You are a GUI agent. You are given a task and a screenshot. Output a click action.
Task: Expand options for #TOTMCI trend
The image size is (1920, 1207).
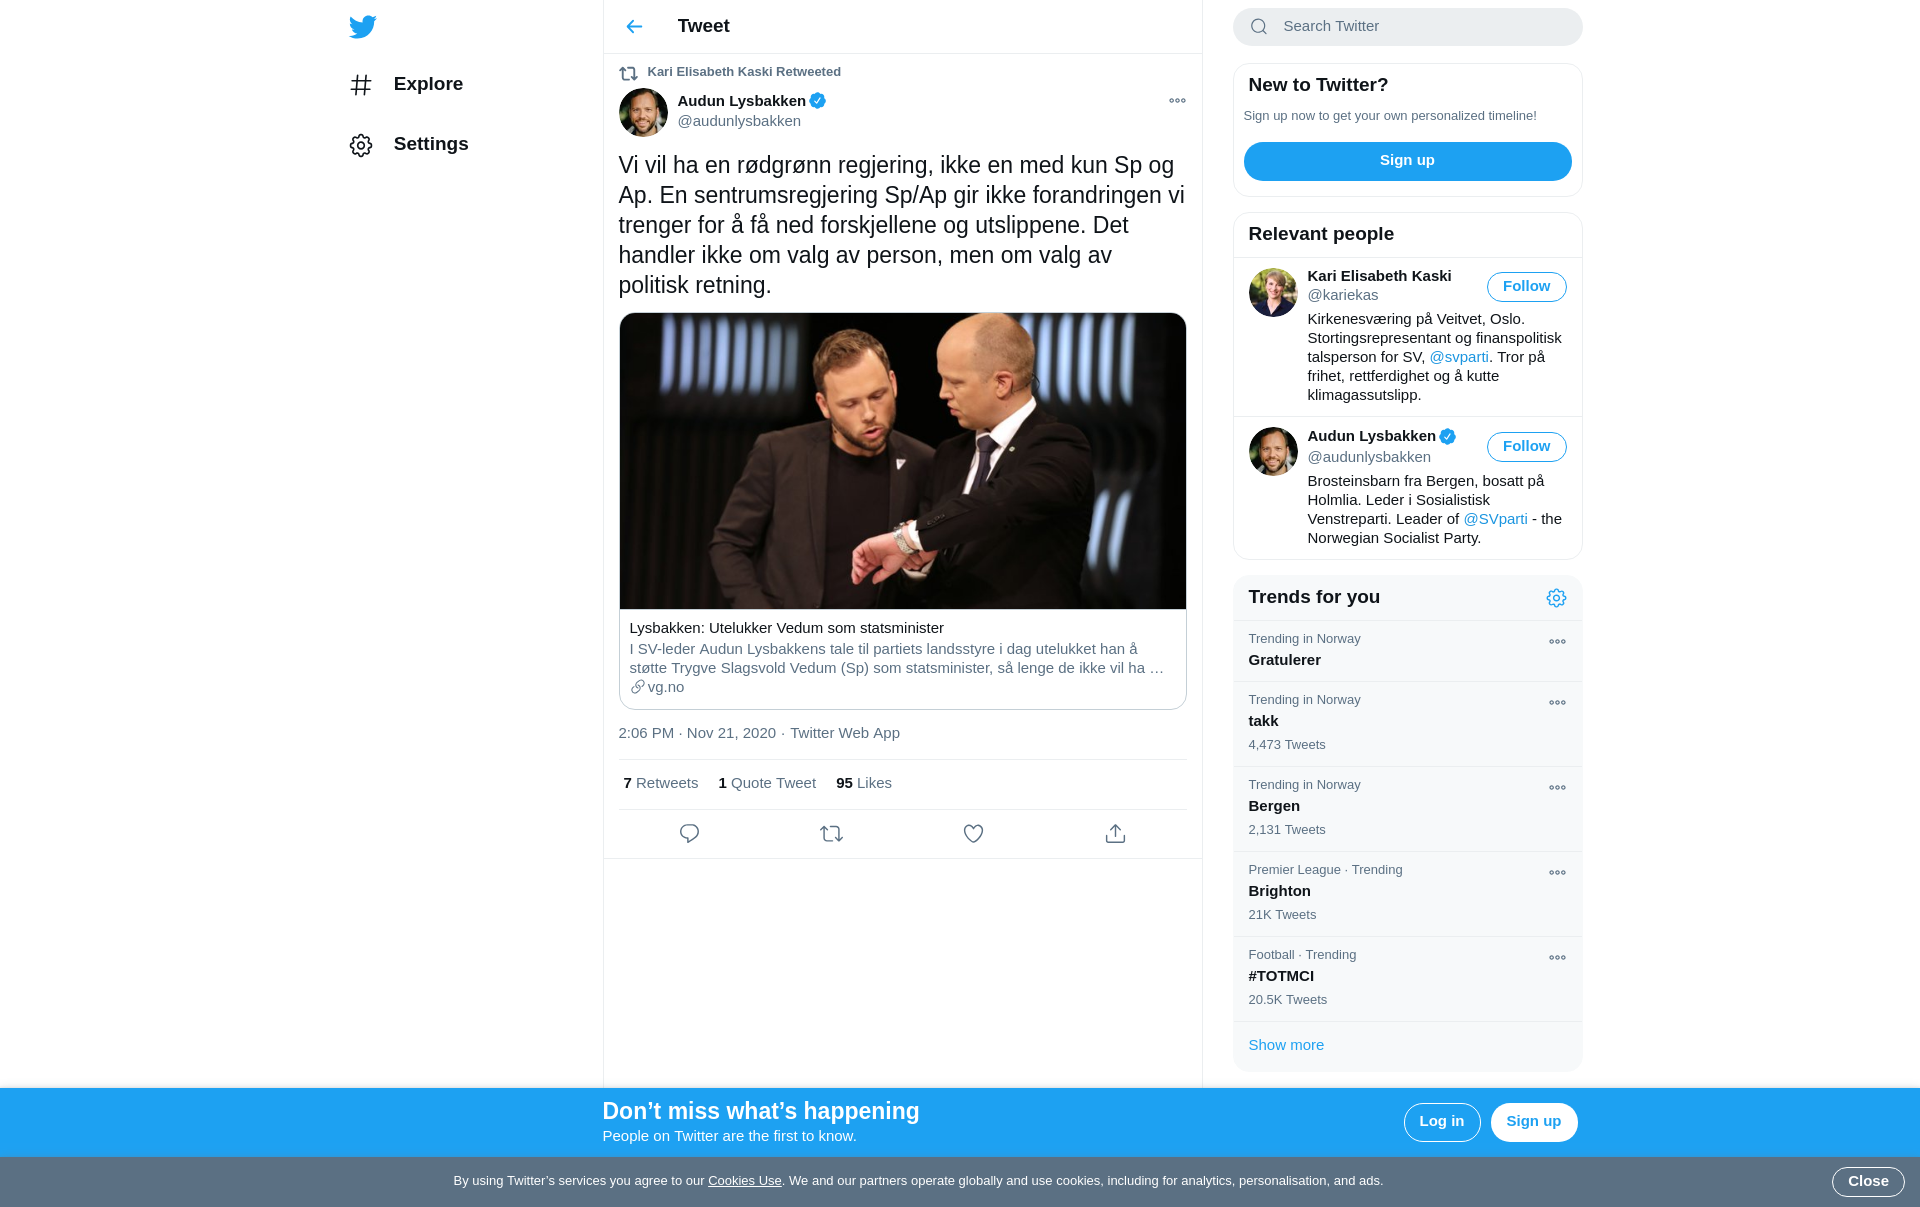[x=1557, y=958]
